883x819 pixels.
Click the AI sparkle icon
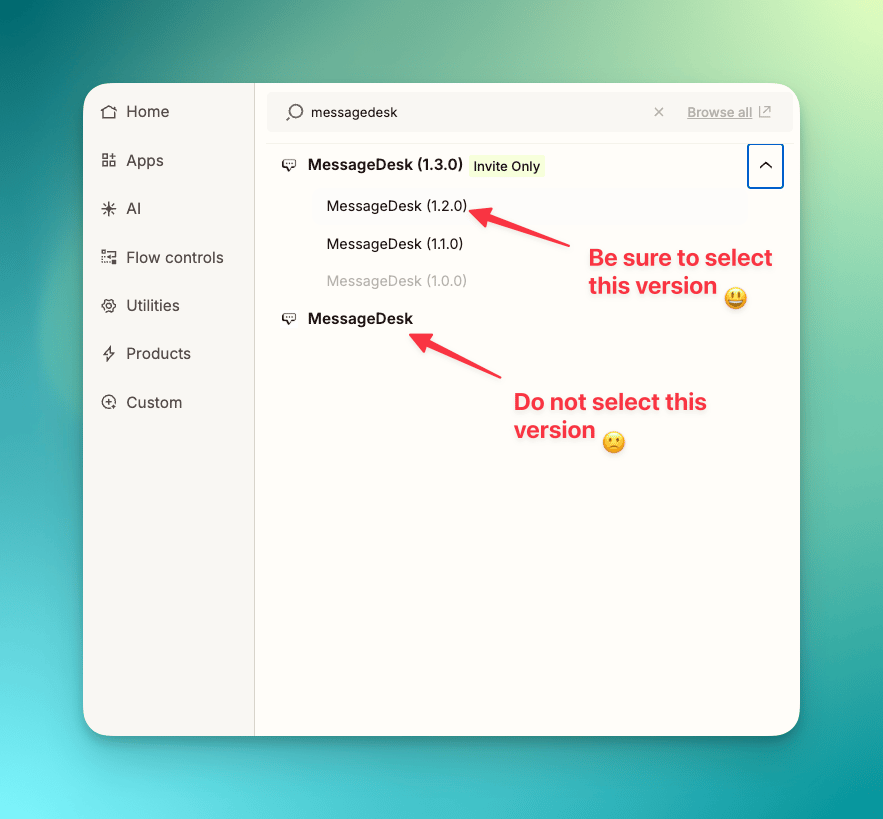tap(109, 209)
